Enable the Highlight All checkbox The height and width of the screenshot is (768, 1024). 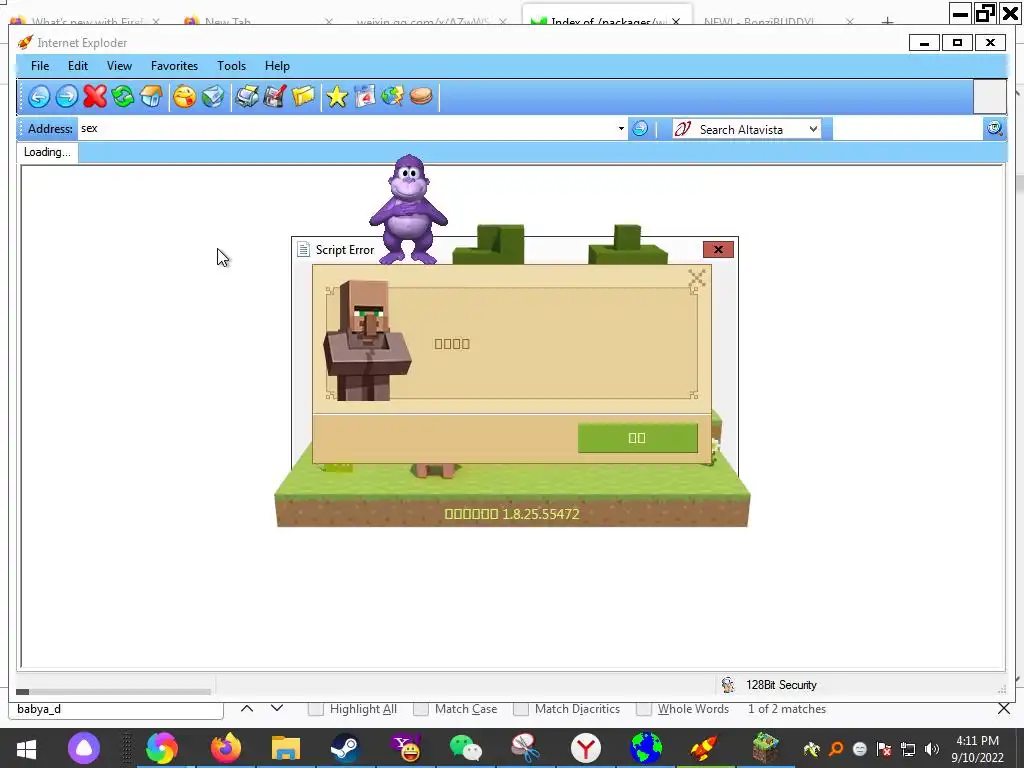pos(315,709)
